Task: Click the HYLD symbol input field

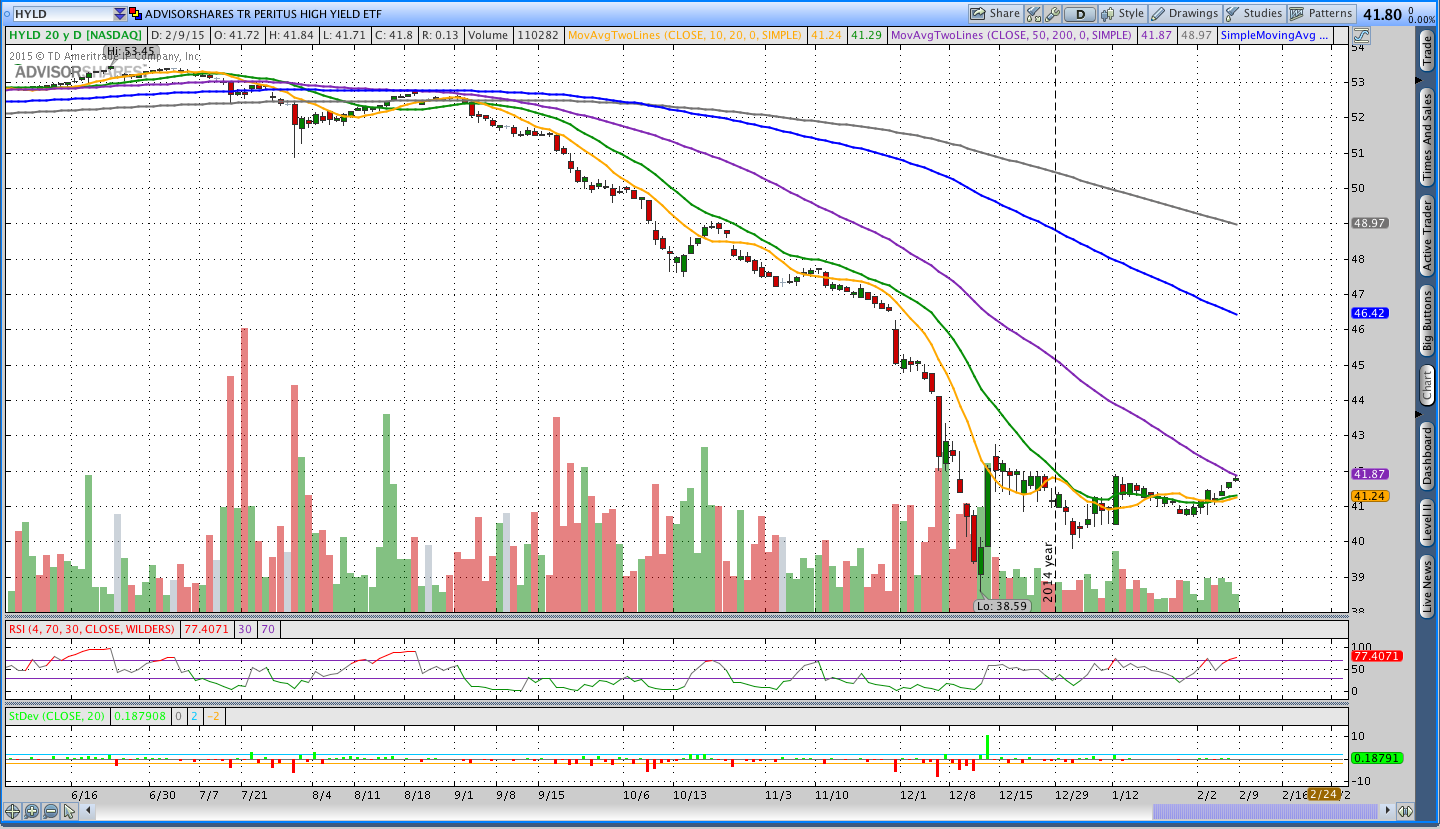Action: click(63, 14)
